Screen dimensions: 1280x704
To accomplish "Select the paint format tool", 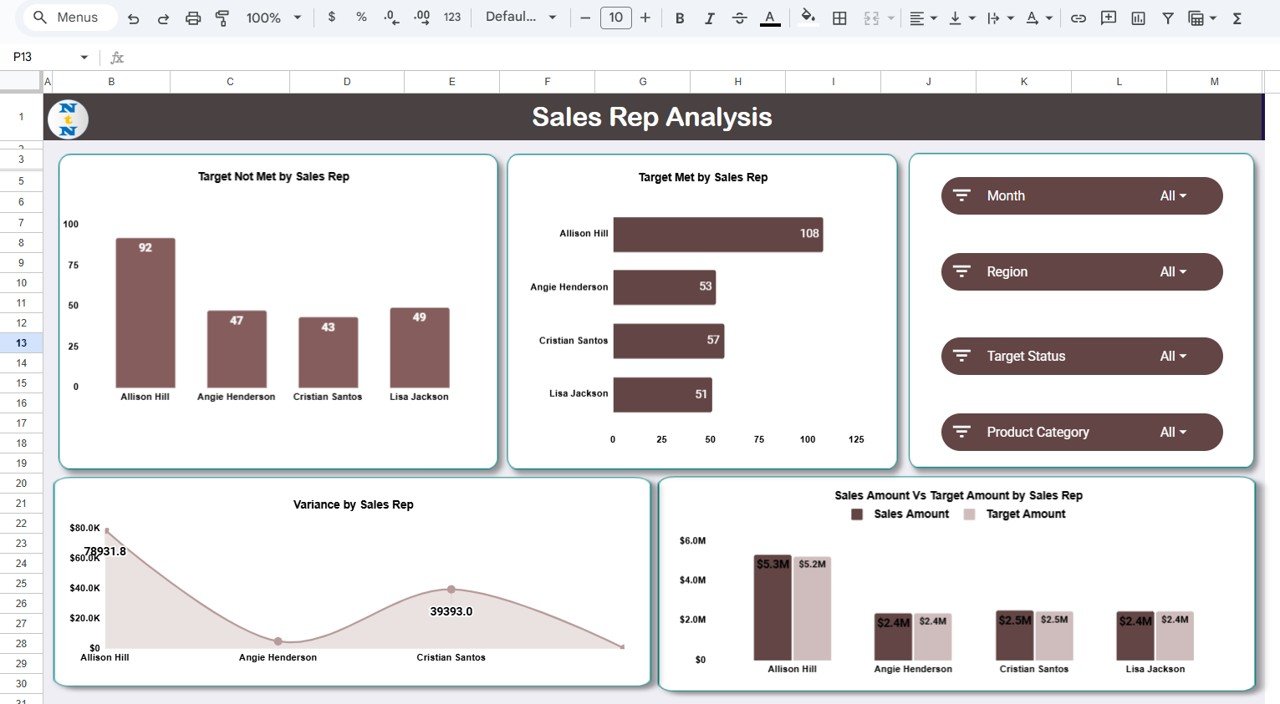I will pyautogui.click(x=222, y=17).
